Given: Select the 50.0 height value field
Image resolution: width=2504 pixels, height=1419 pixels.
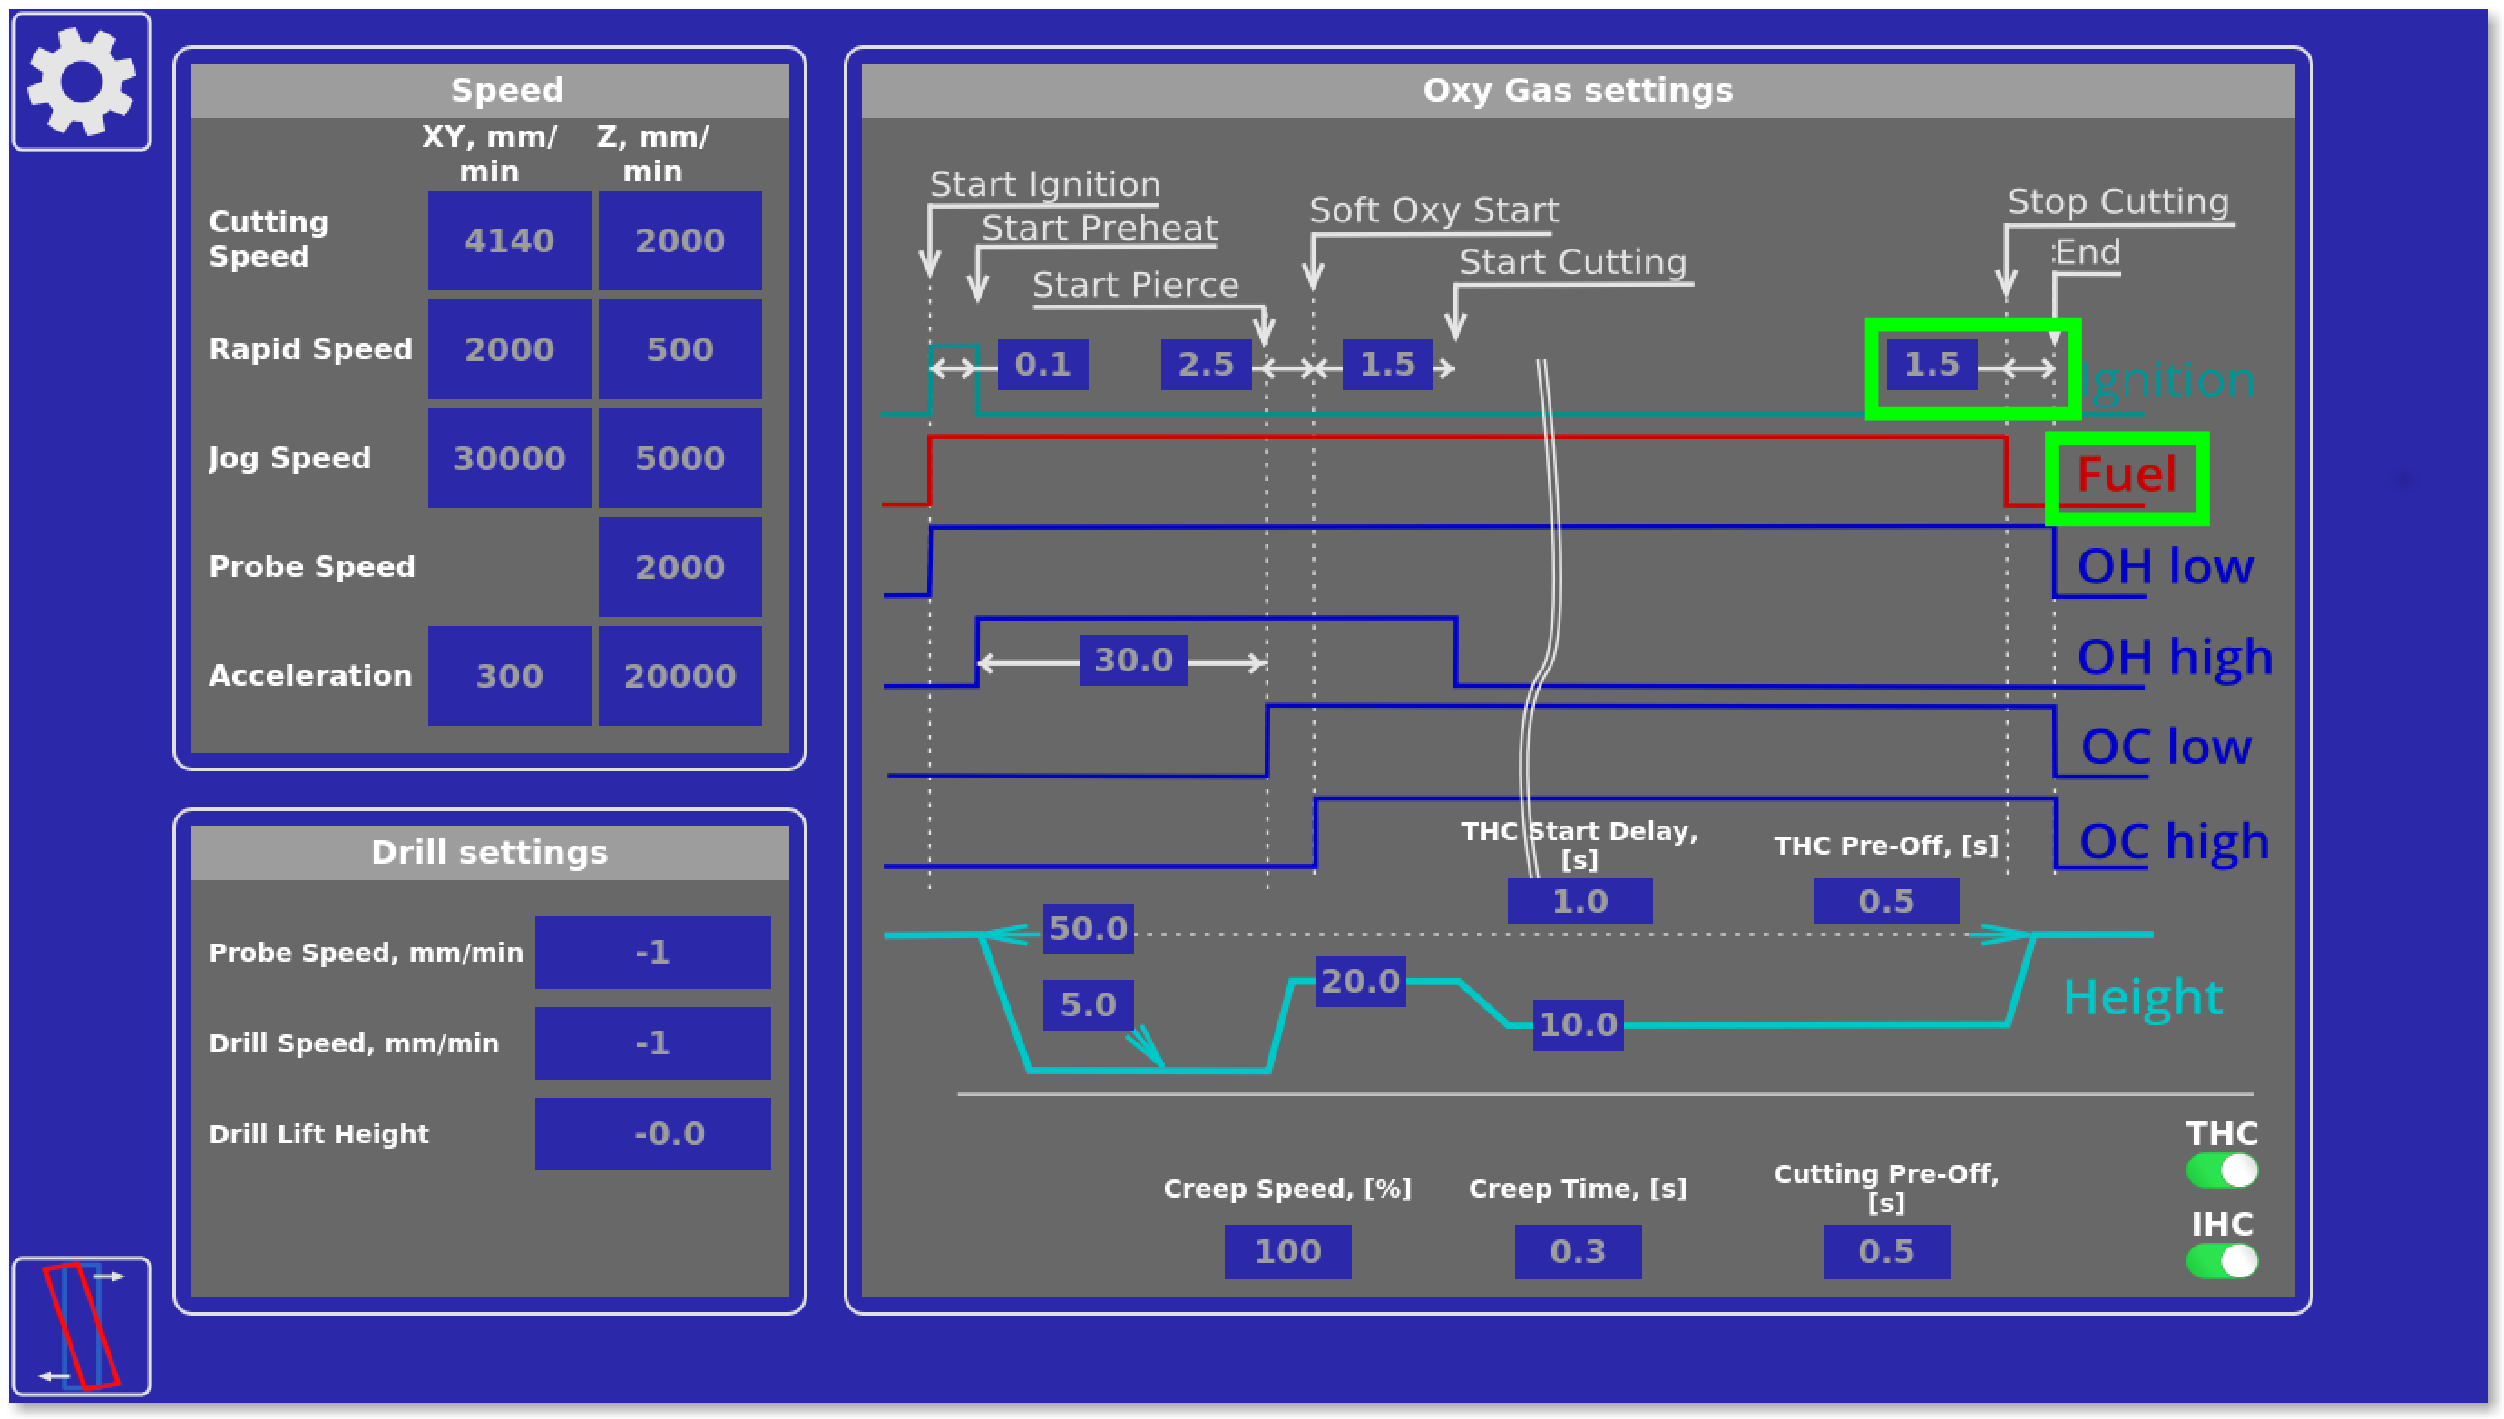Looking at the screenshot, I should (x=1088, y=928).
